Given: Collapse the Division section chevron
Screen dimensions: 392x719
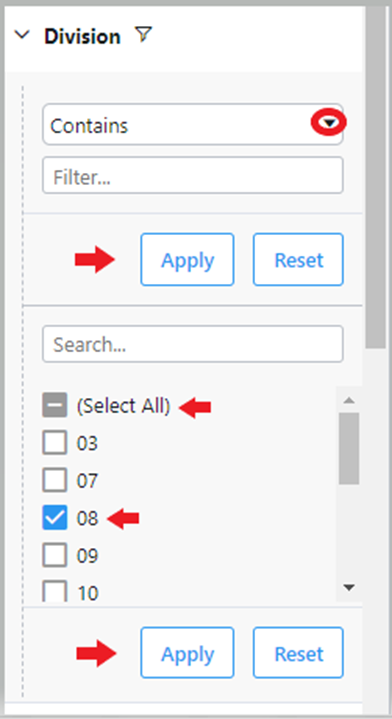Looking at the screenshot, I should click(x=22, y=35).
